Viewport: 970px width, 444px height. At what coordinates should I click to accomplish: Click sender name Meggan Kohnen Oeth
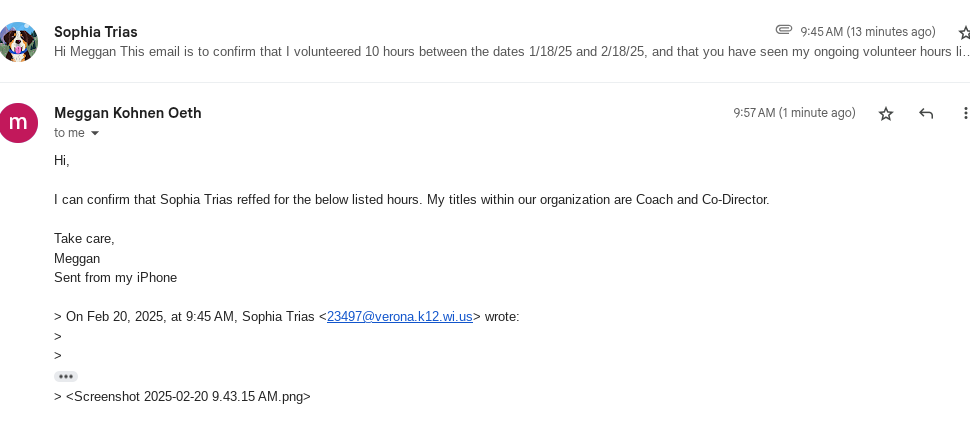(x=128, y=113)
